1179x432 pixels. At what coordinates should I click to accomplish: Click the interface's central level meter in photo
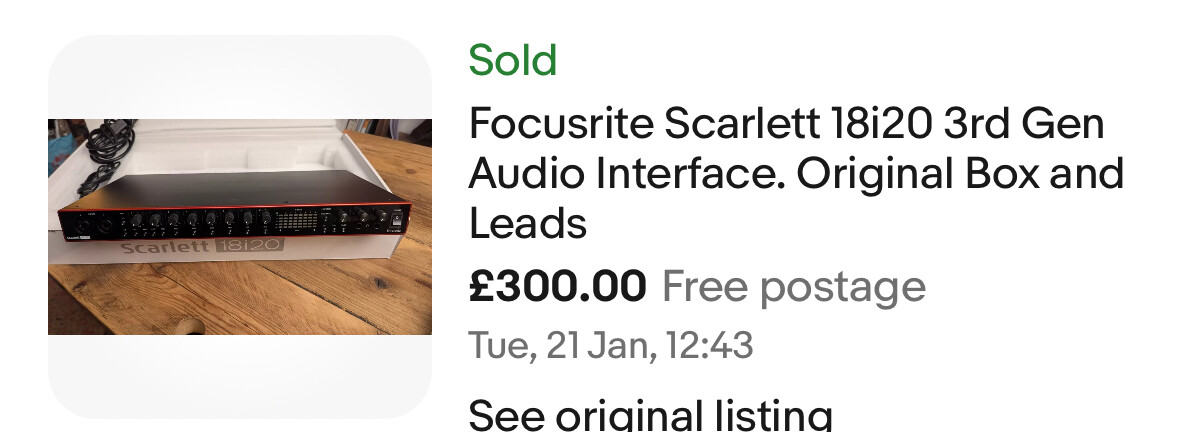tap(300, 219)
